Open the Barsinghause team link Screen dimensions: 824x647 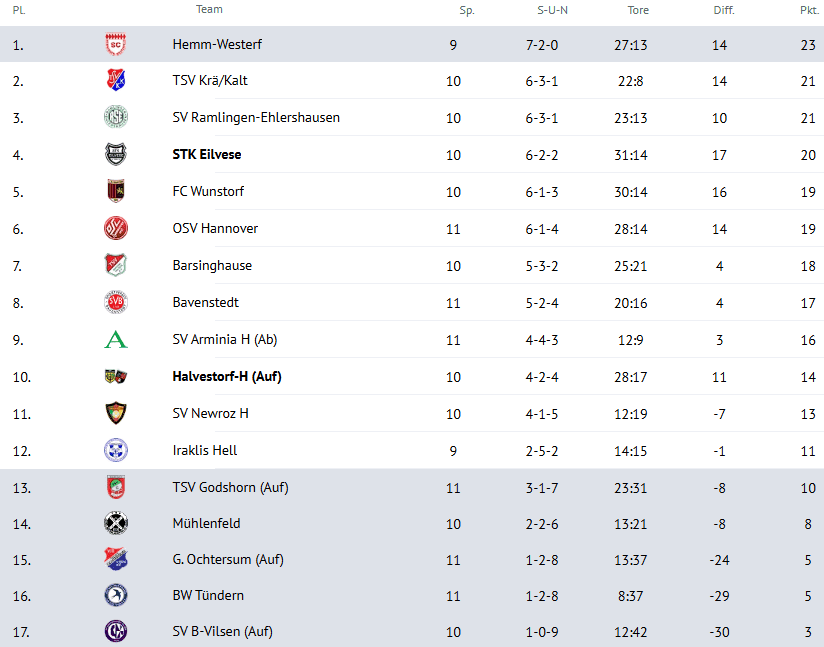(x=212, y=266)
